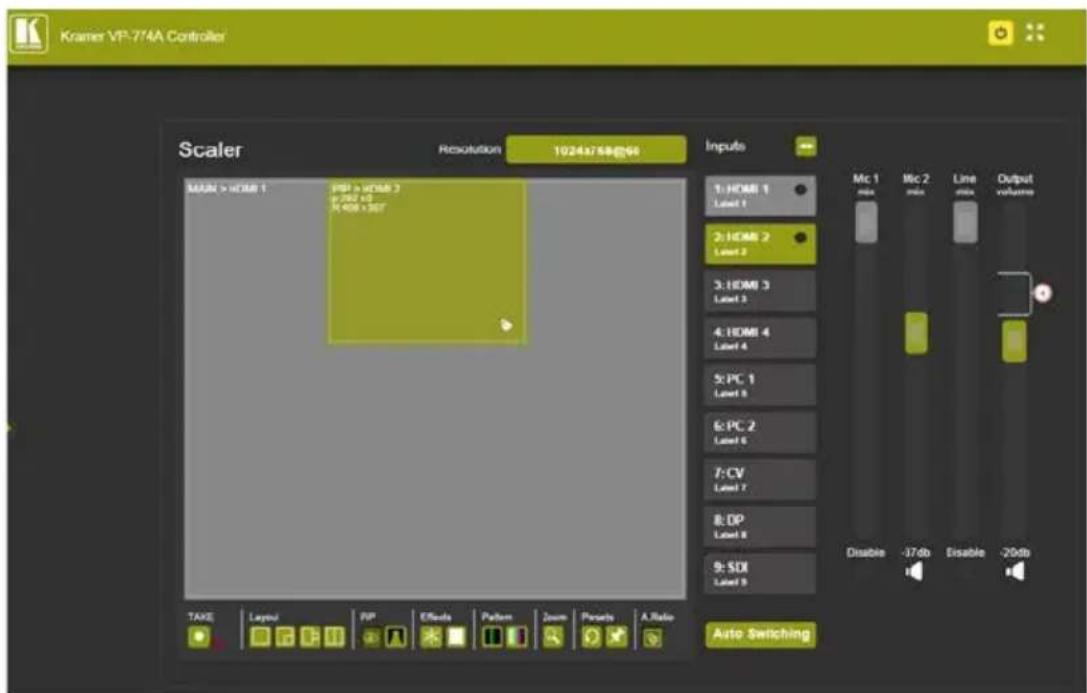Click the Presets recall circular-arrow icon
The height and width of the screenshot is (693, 1087).
pos(591,636)
